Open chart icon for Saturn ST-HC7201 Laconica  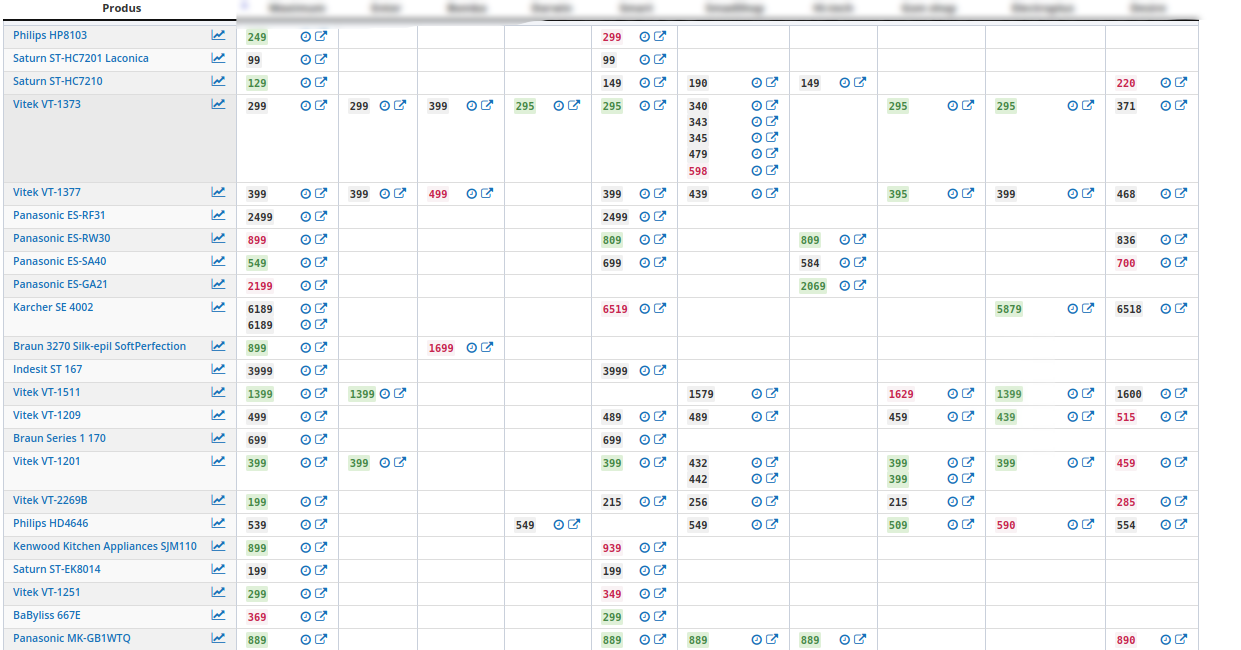click(218, 58)
